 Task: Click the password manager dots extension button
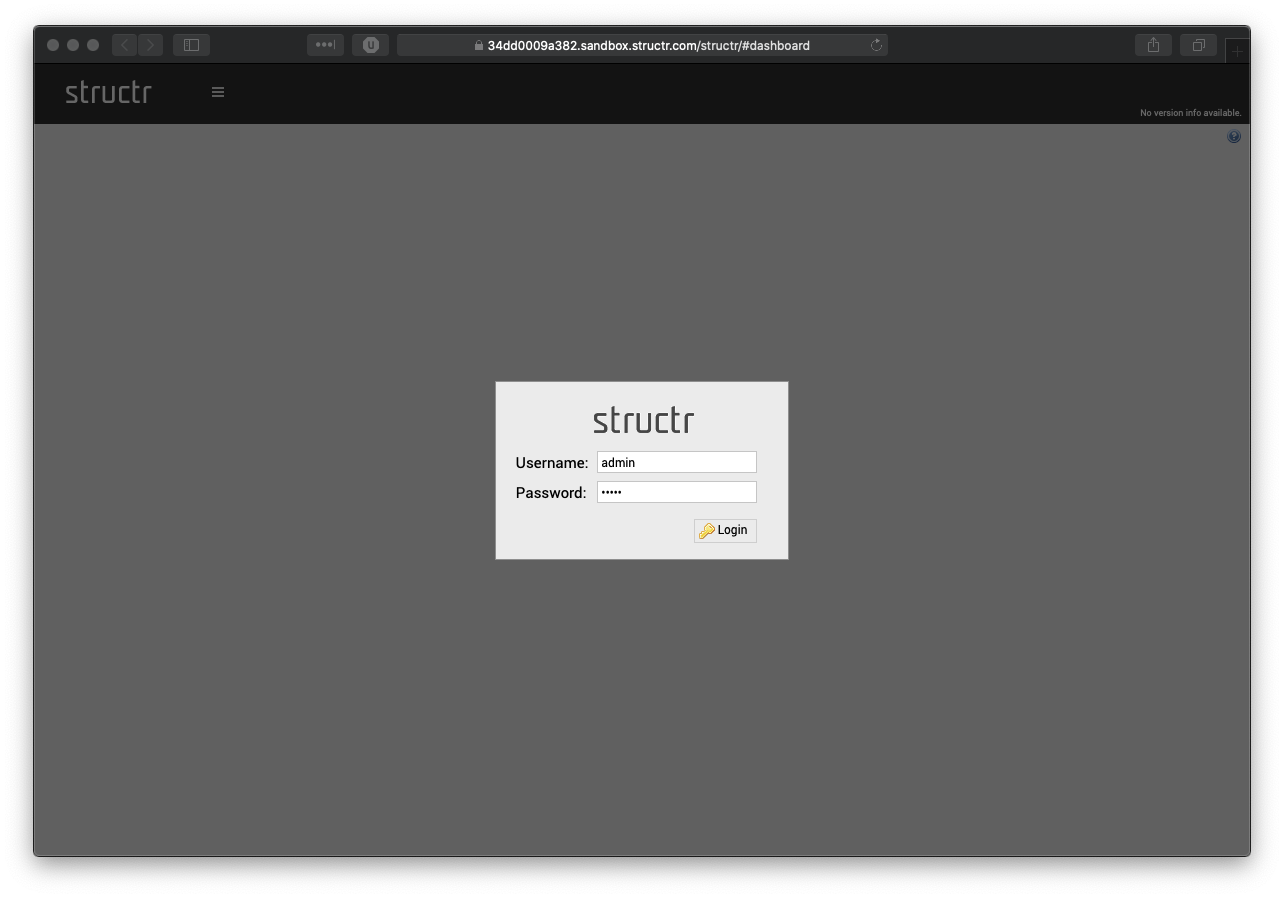[325, 45]
